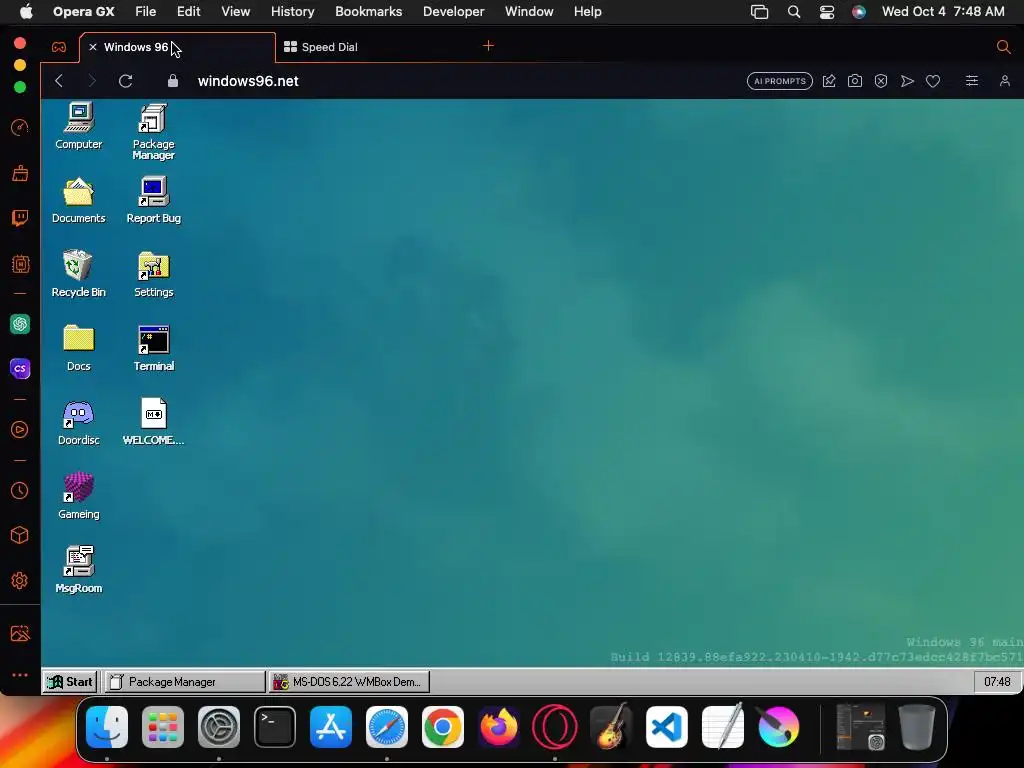Screen dimensions: 1024x768
Task: Open the Developer menu
Action: click(x=453, y=12)
